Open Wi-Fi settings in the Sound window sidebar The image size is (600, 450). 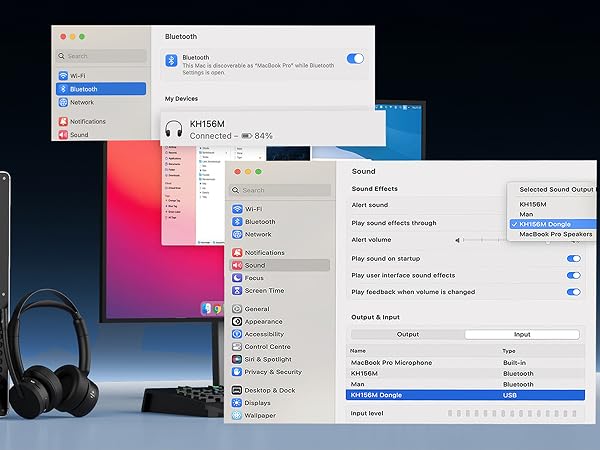(x=248, y=209)
